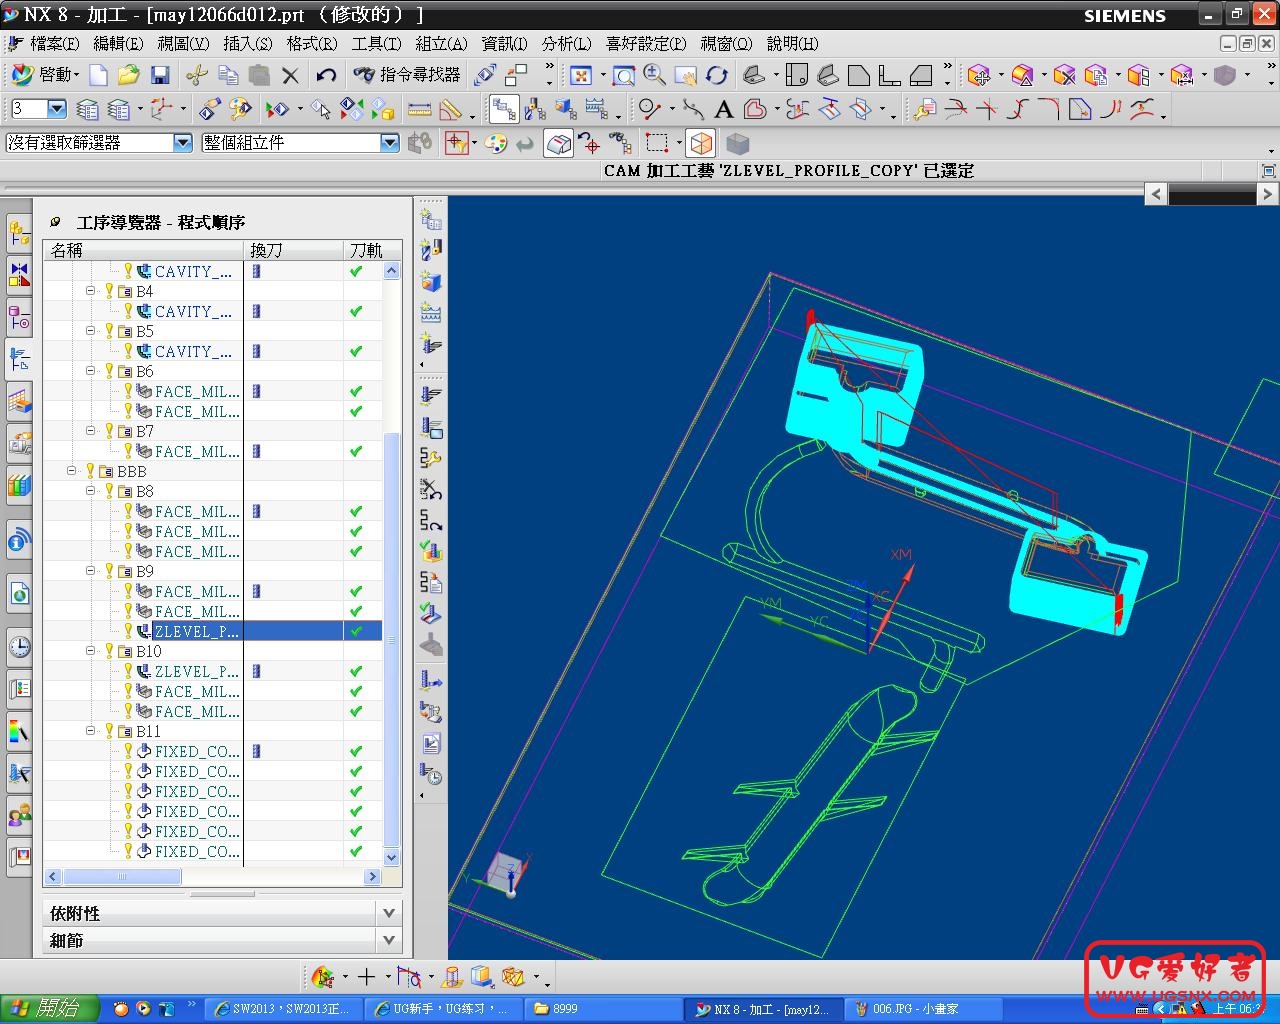Collapse the B4 program group
The height and width of the screenshot is (1024, 1280).
[91, 291]
